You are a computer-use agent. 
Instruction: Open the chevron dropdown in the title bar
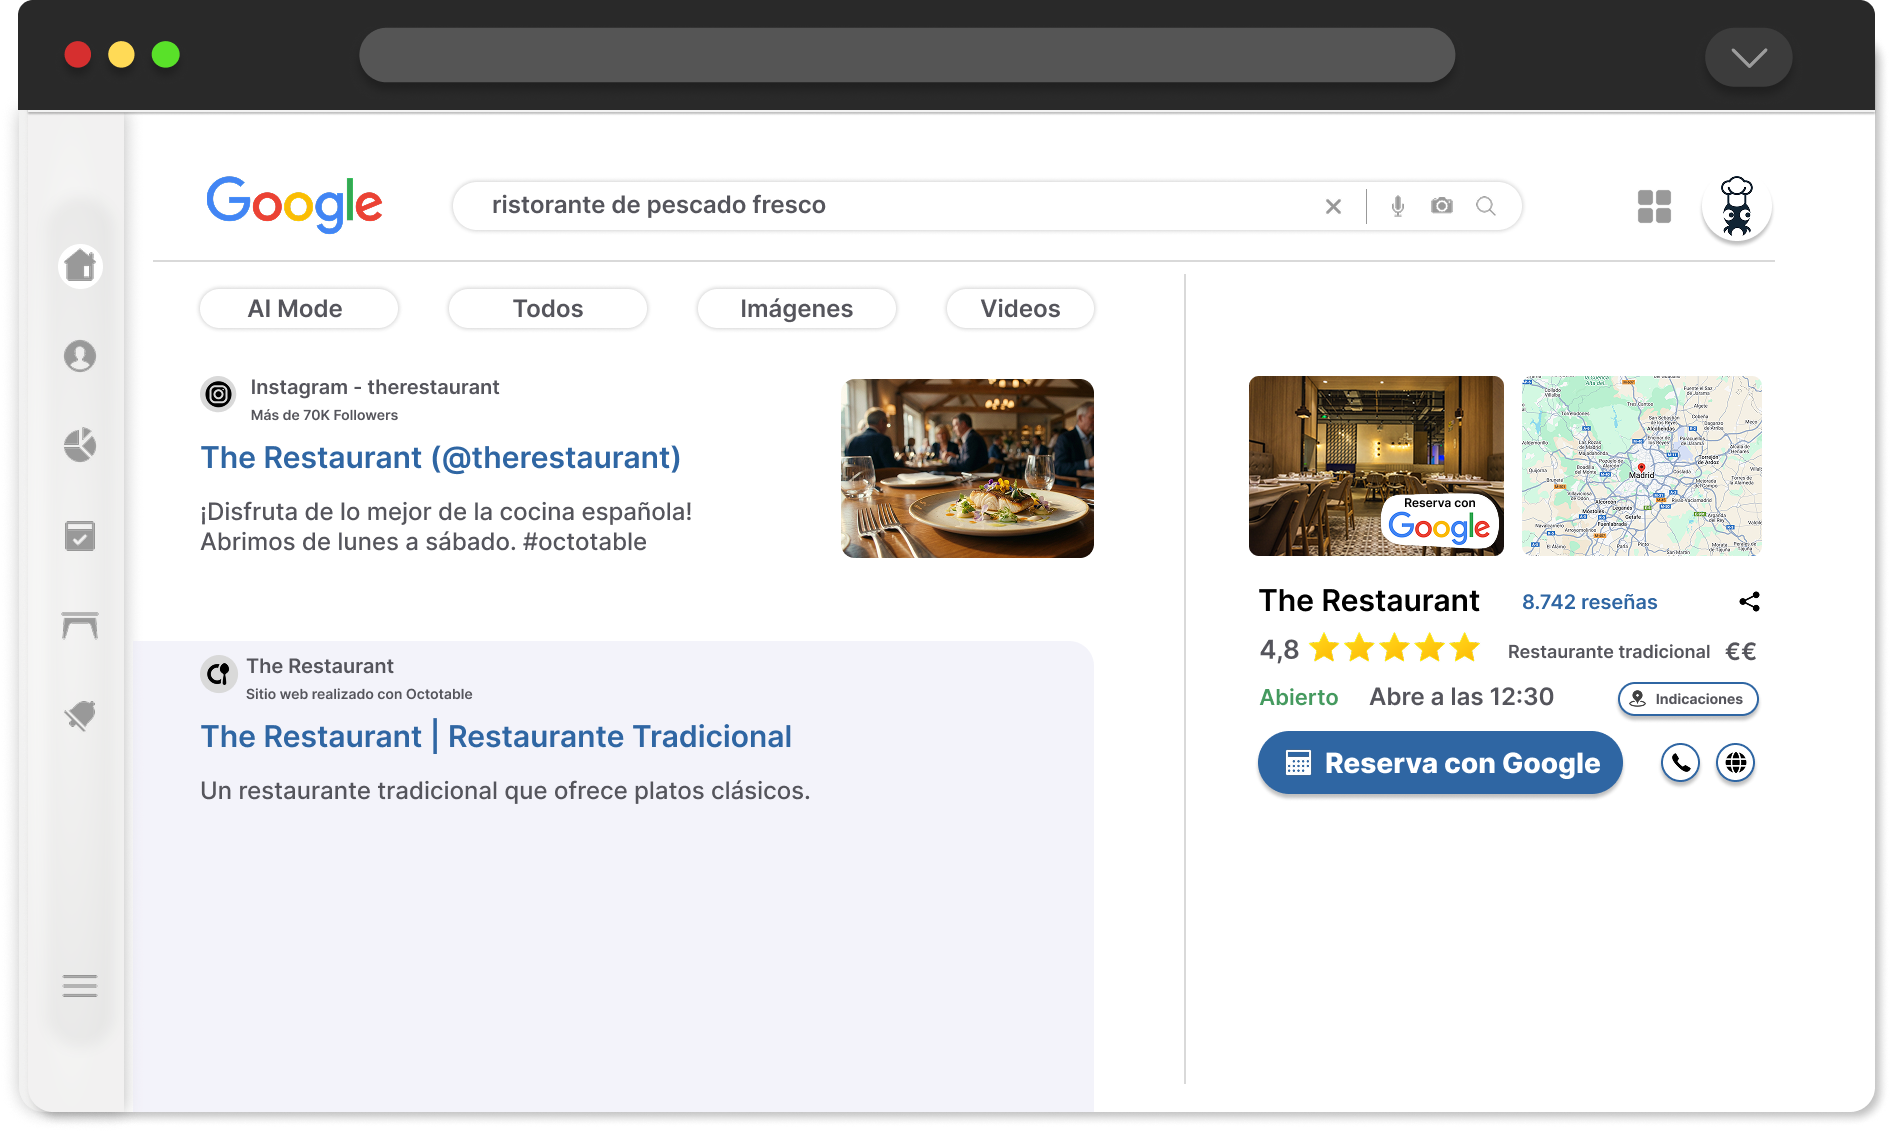[1748, 57]
